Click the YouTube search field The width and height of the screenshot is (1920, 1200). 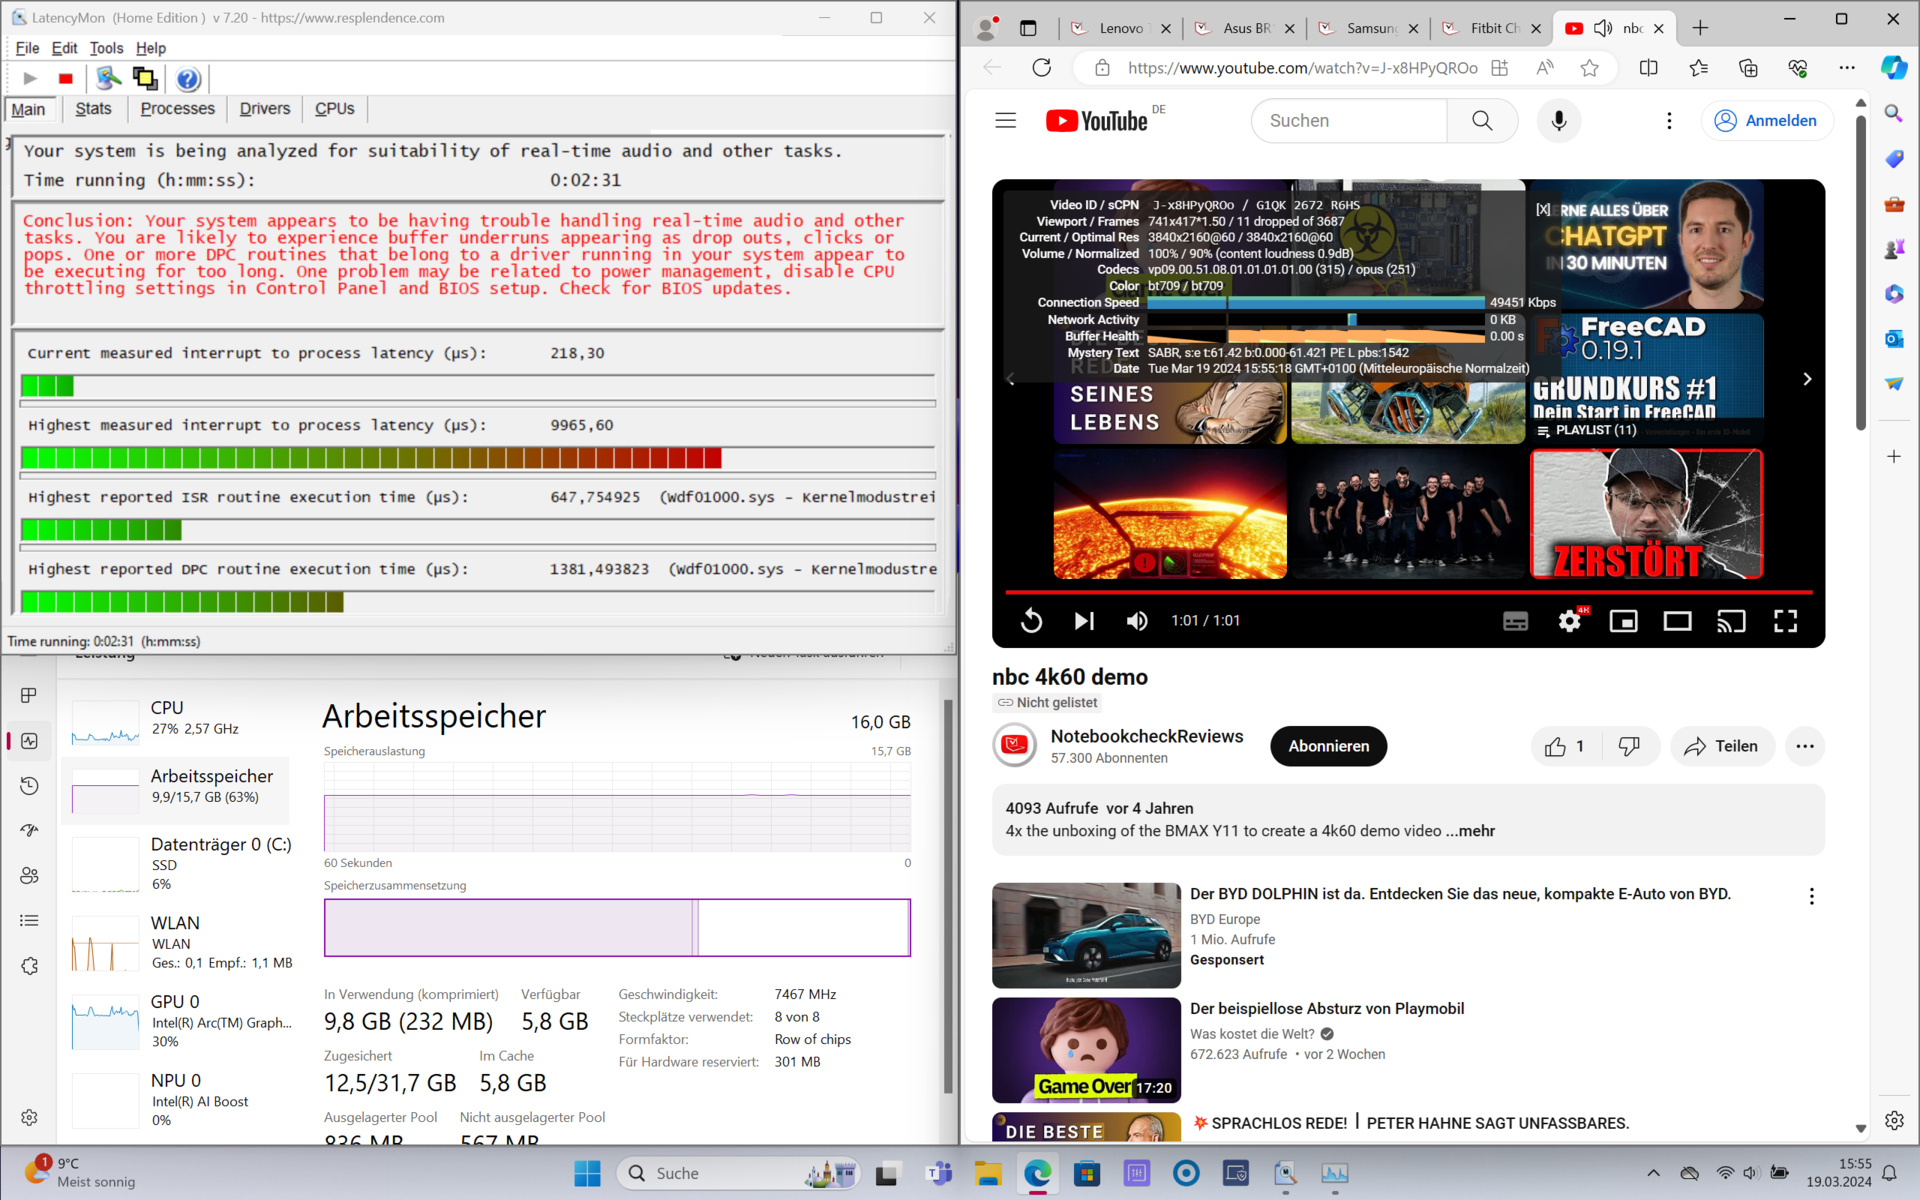pos(1349,121)
